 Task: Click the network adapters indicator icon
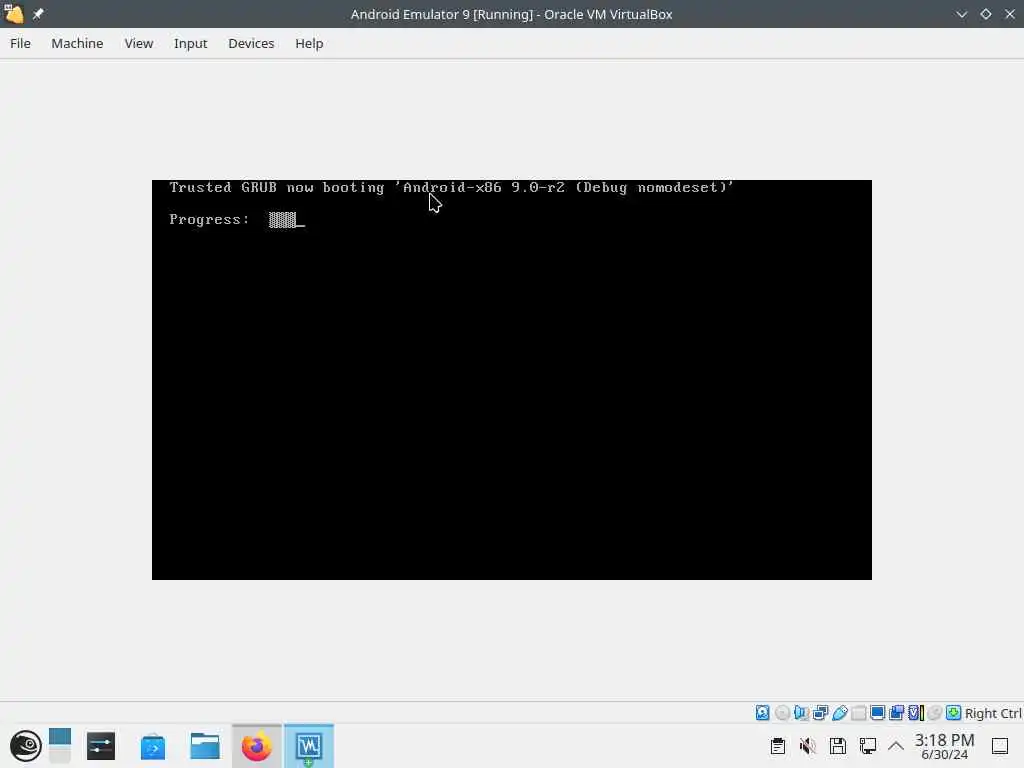(x=820, y=712)
